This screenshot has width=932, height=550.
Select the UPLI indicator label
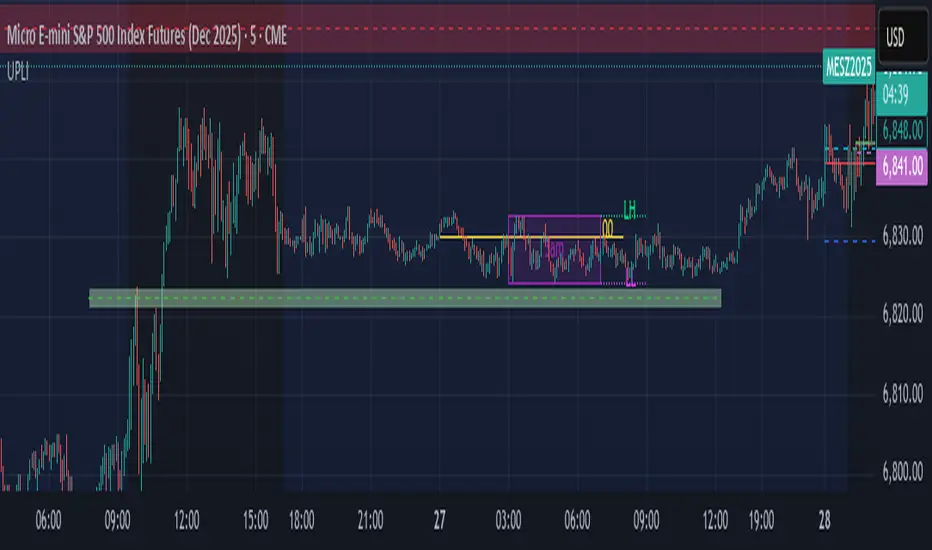pyautogui.click(x=18, y=72)
